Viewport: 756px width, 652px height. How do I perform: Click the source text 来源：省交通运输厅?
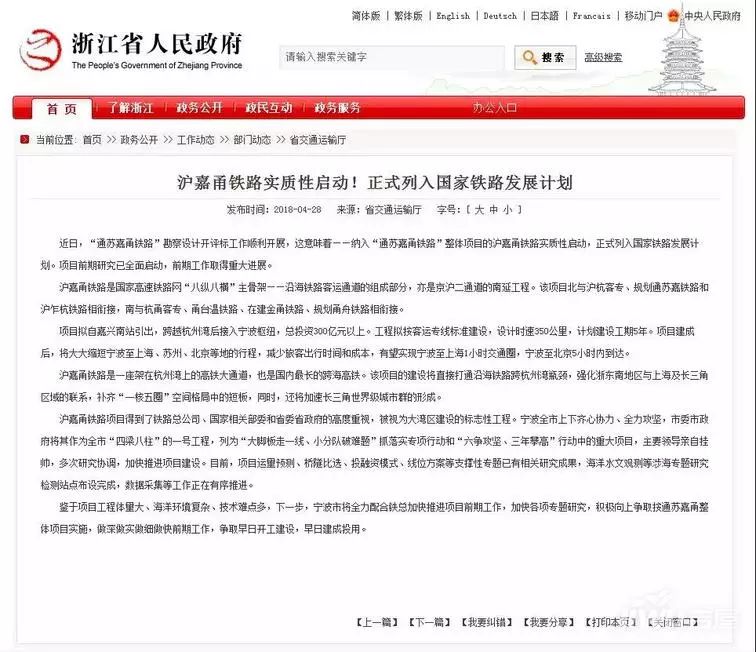pos(379,210)
